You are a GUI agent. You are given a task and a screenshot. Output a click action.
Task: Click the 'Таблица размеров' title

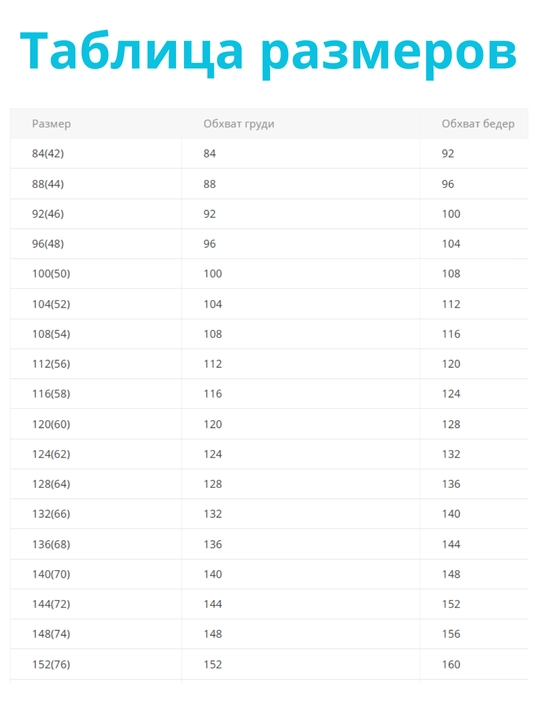(x=269, y=51)
